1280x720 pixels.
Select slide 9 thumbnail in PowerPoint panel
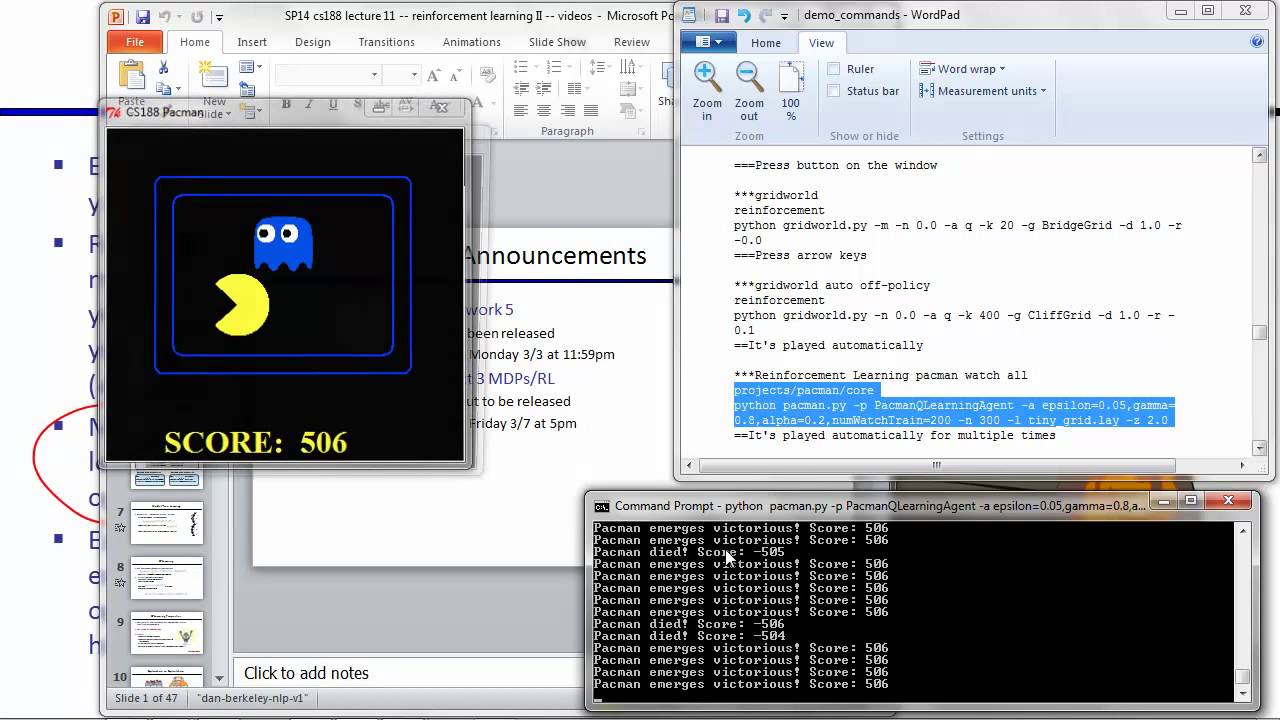click(166, 633)
